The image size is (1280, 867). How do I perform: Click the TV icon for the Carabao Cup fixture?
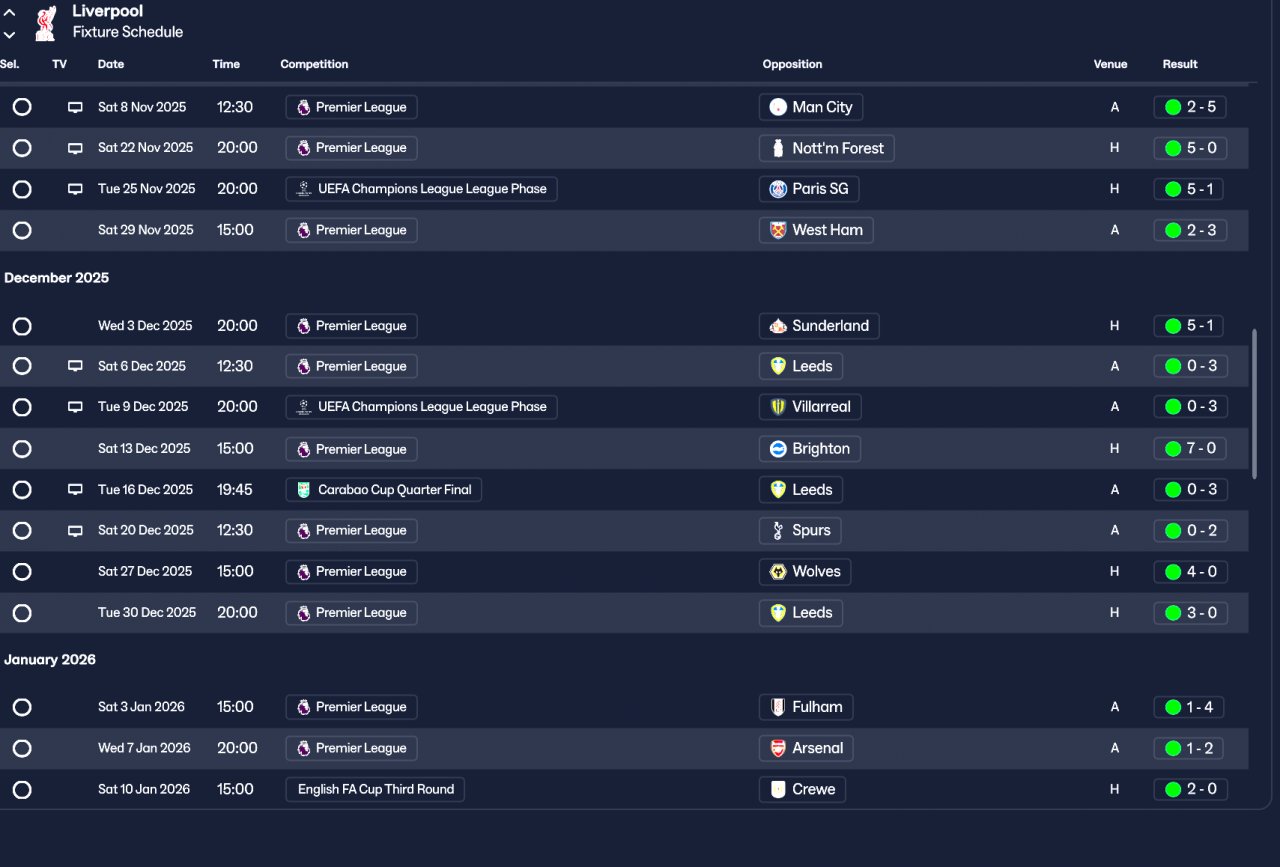click(x=75, y=490)
